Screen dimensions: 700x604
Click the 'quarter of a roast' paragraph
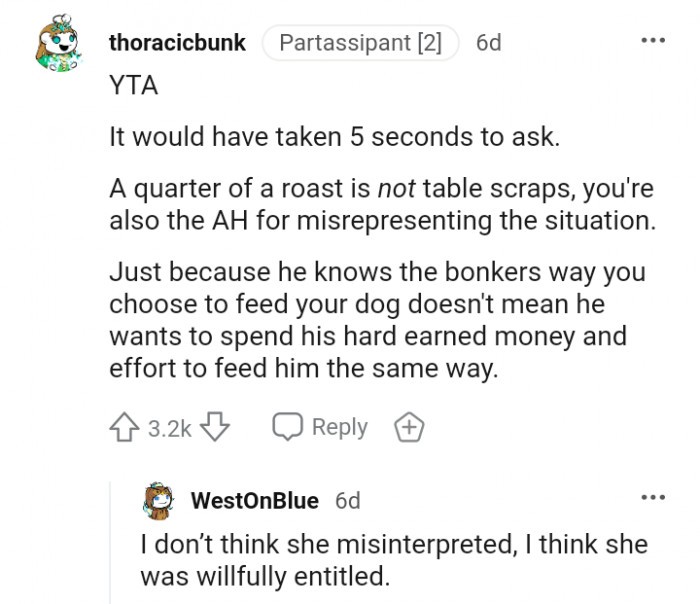pos(382,205)
